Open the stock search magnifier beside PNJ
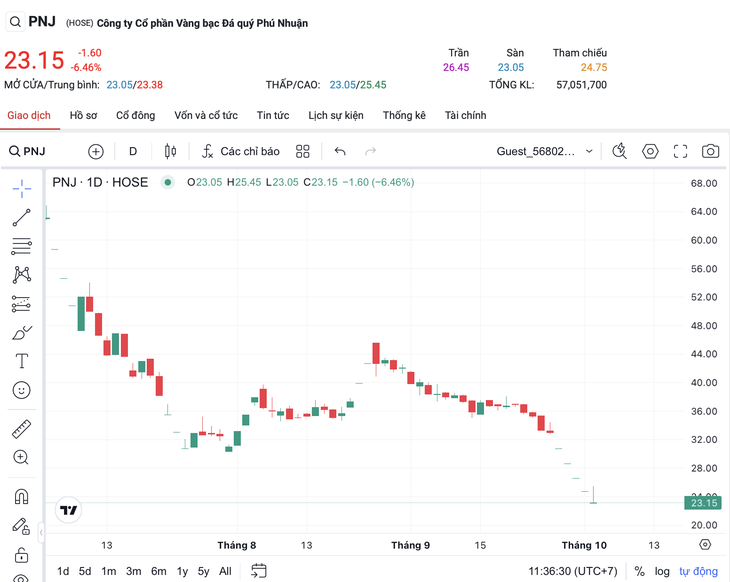This screenshot has width=730, height=582. click(x=15, y=22)
